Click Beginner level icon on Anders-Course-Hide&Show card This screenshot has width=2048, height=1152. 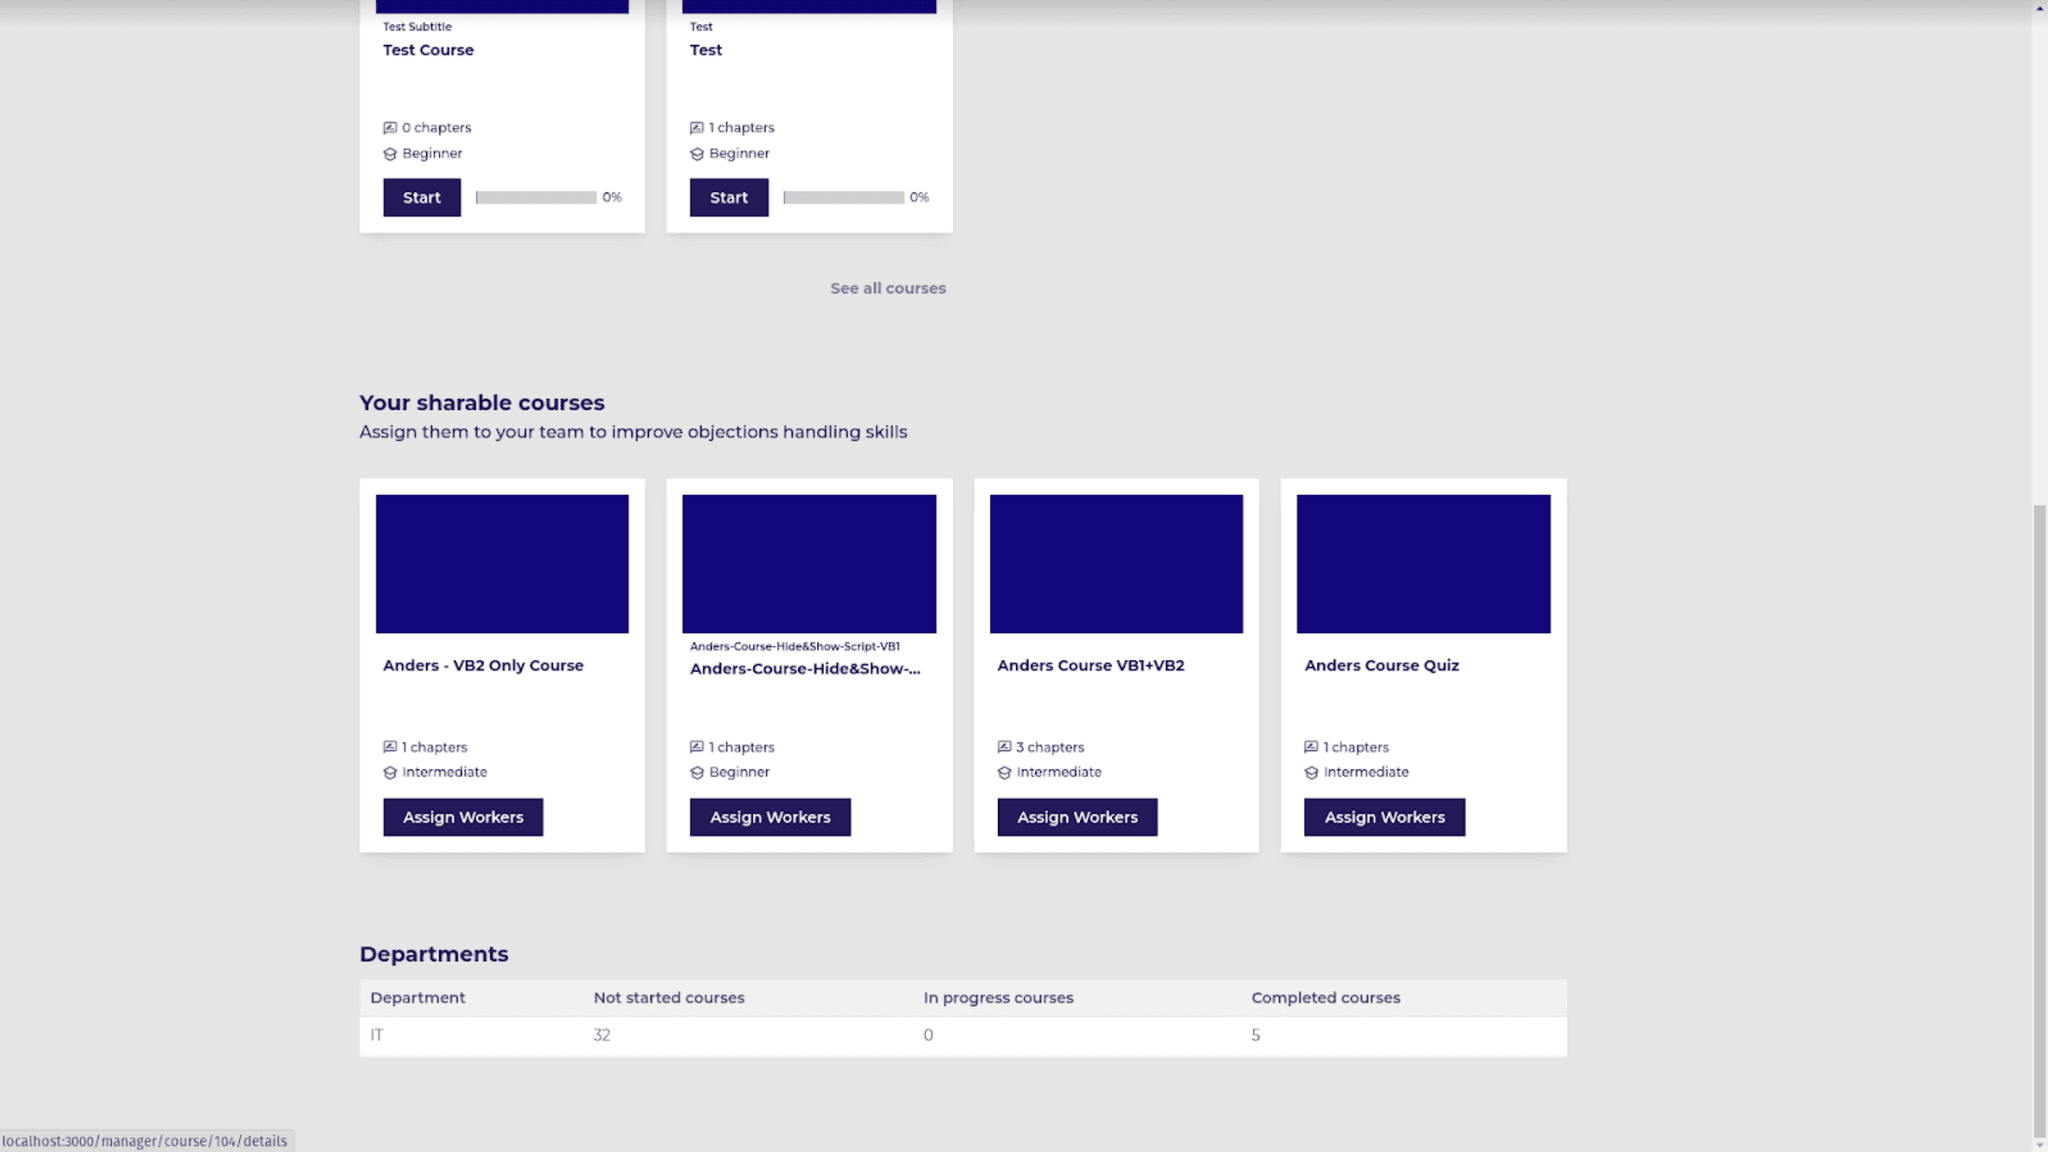[x=697, y=773]
